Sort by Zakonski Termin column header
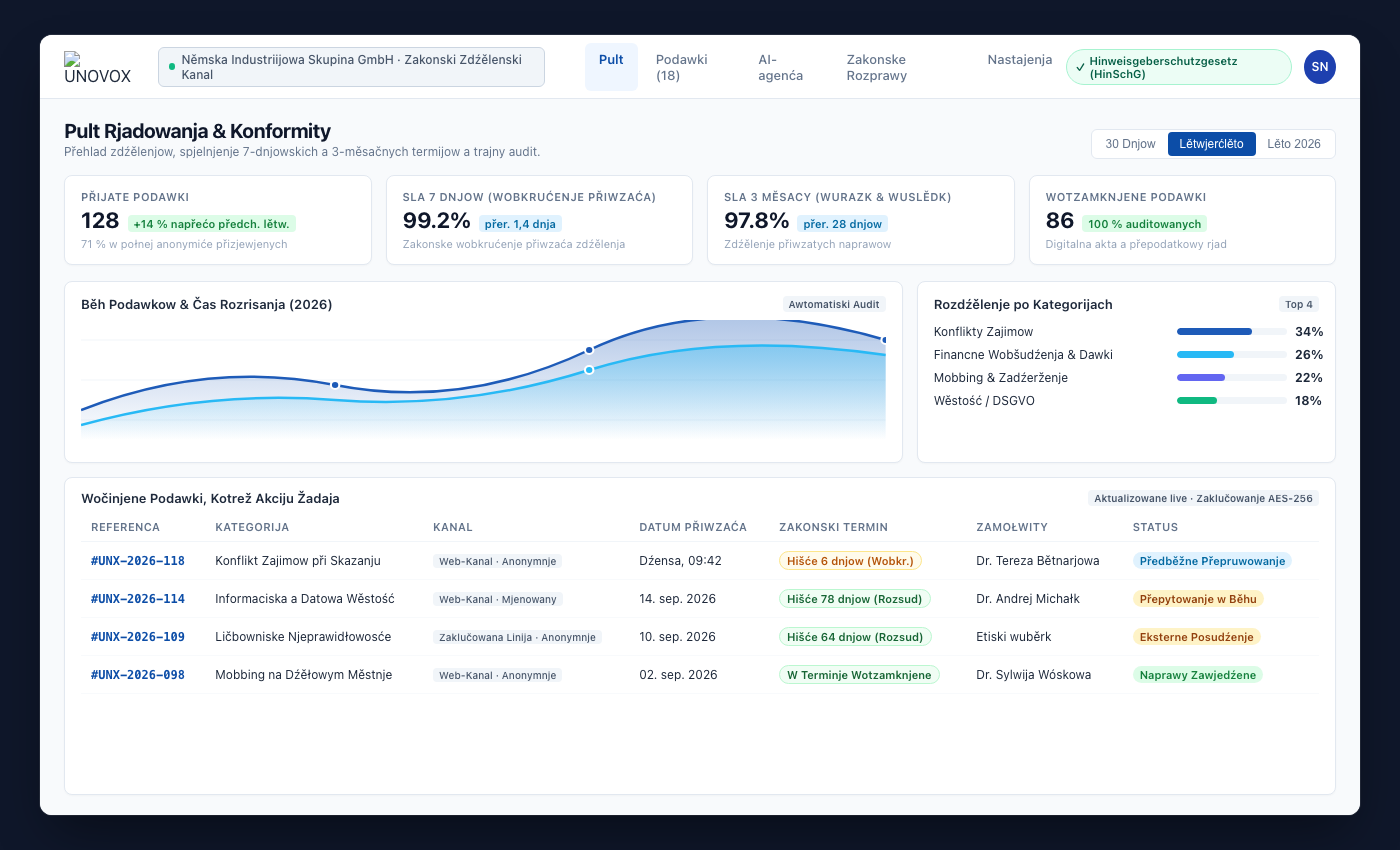Viewport: 1400px width, 850px height. click(833, 527)
